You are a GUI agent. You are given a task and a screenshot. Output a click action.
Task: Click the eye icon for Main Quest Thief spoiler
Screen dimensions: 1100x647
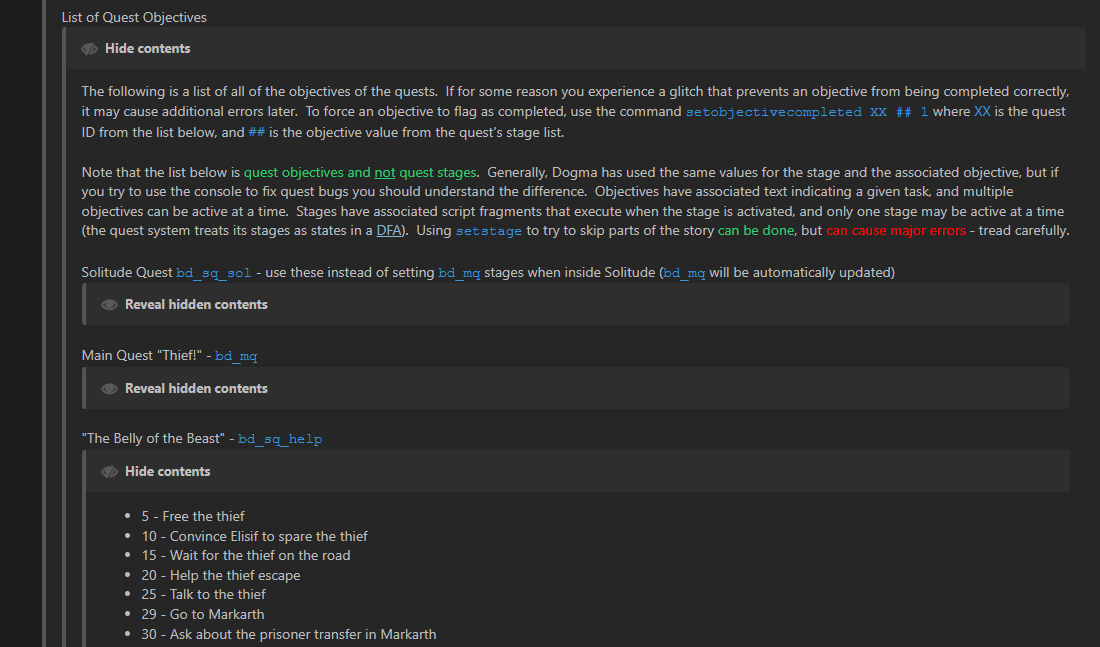(x=109, y=389)
